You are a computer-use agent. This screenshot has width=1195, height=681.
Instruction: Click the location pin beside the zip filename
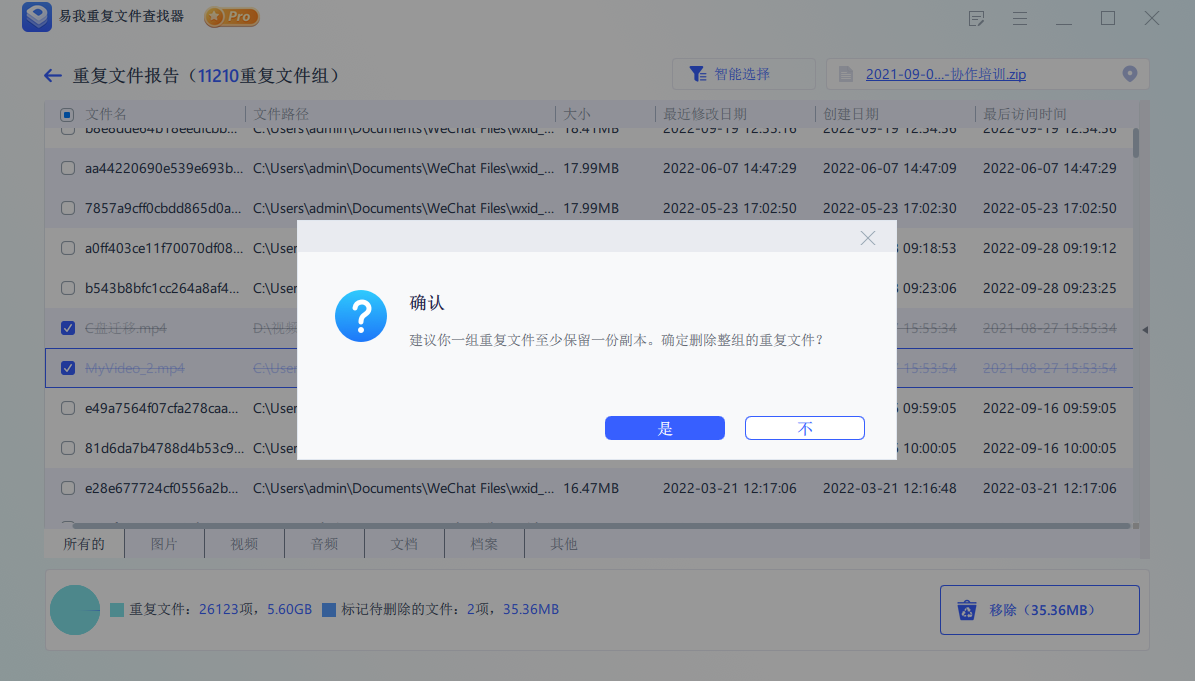click(x=1130, y=73)
